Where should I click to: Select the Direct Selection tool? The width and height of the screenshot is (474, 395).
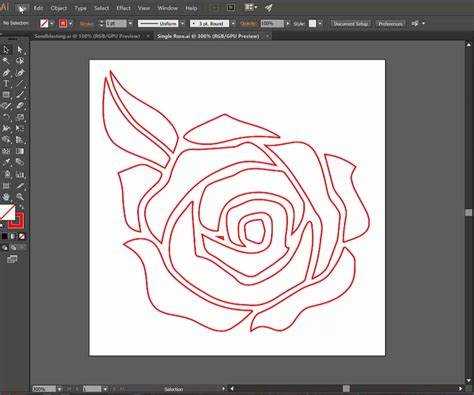coord(20,50)
